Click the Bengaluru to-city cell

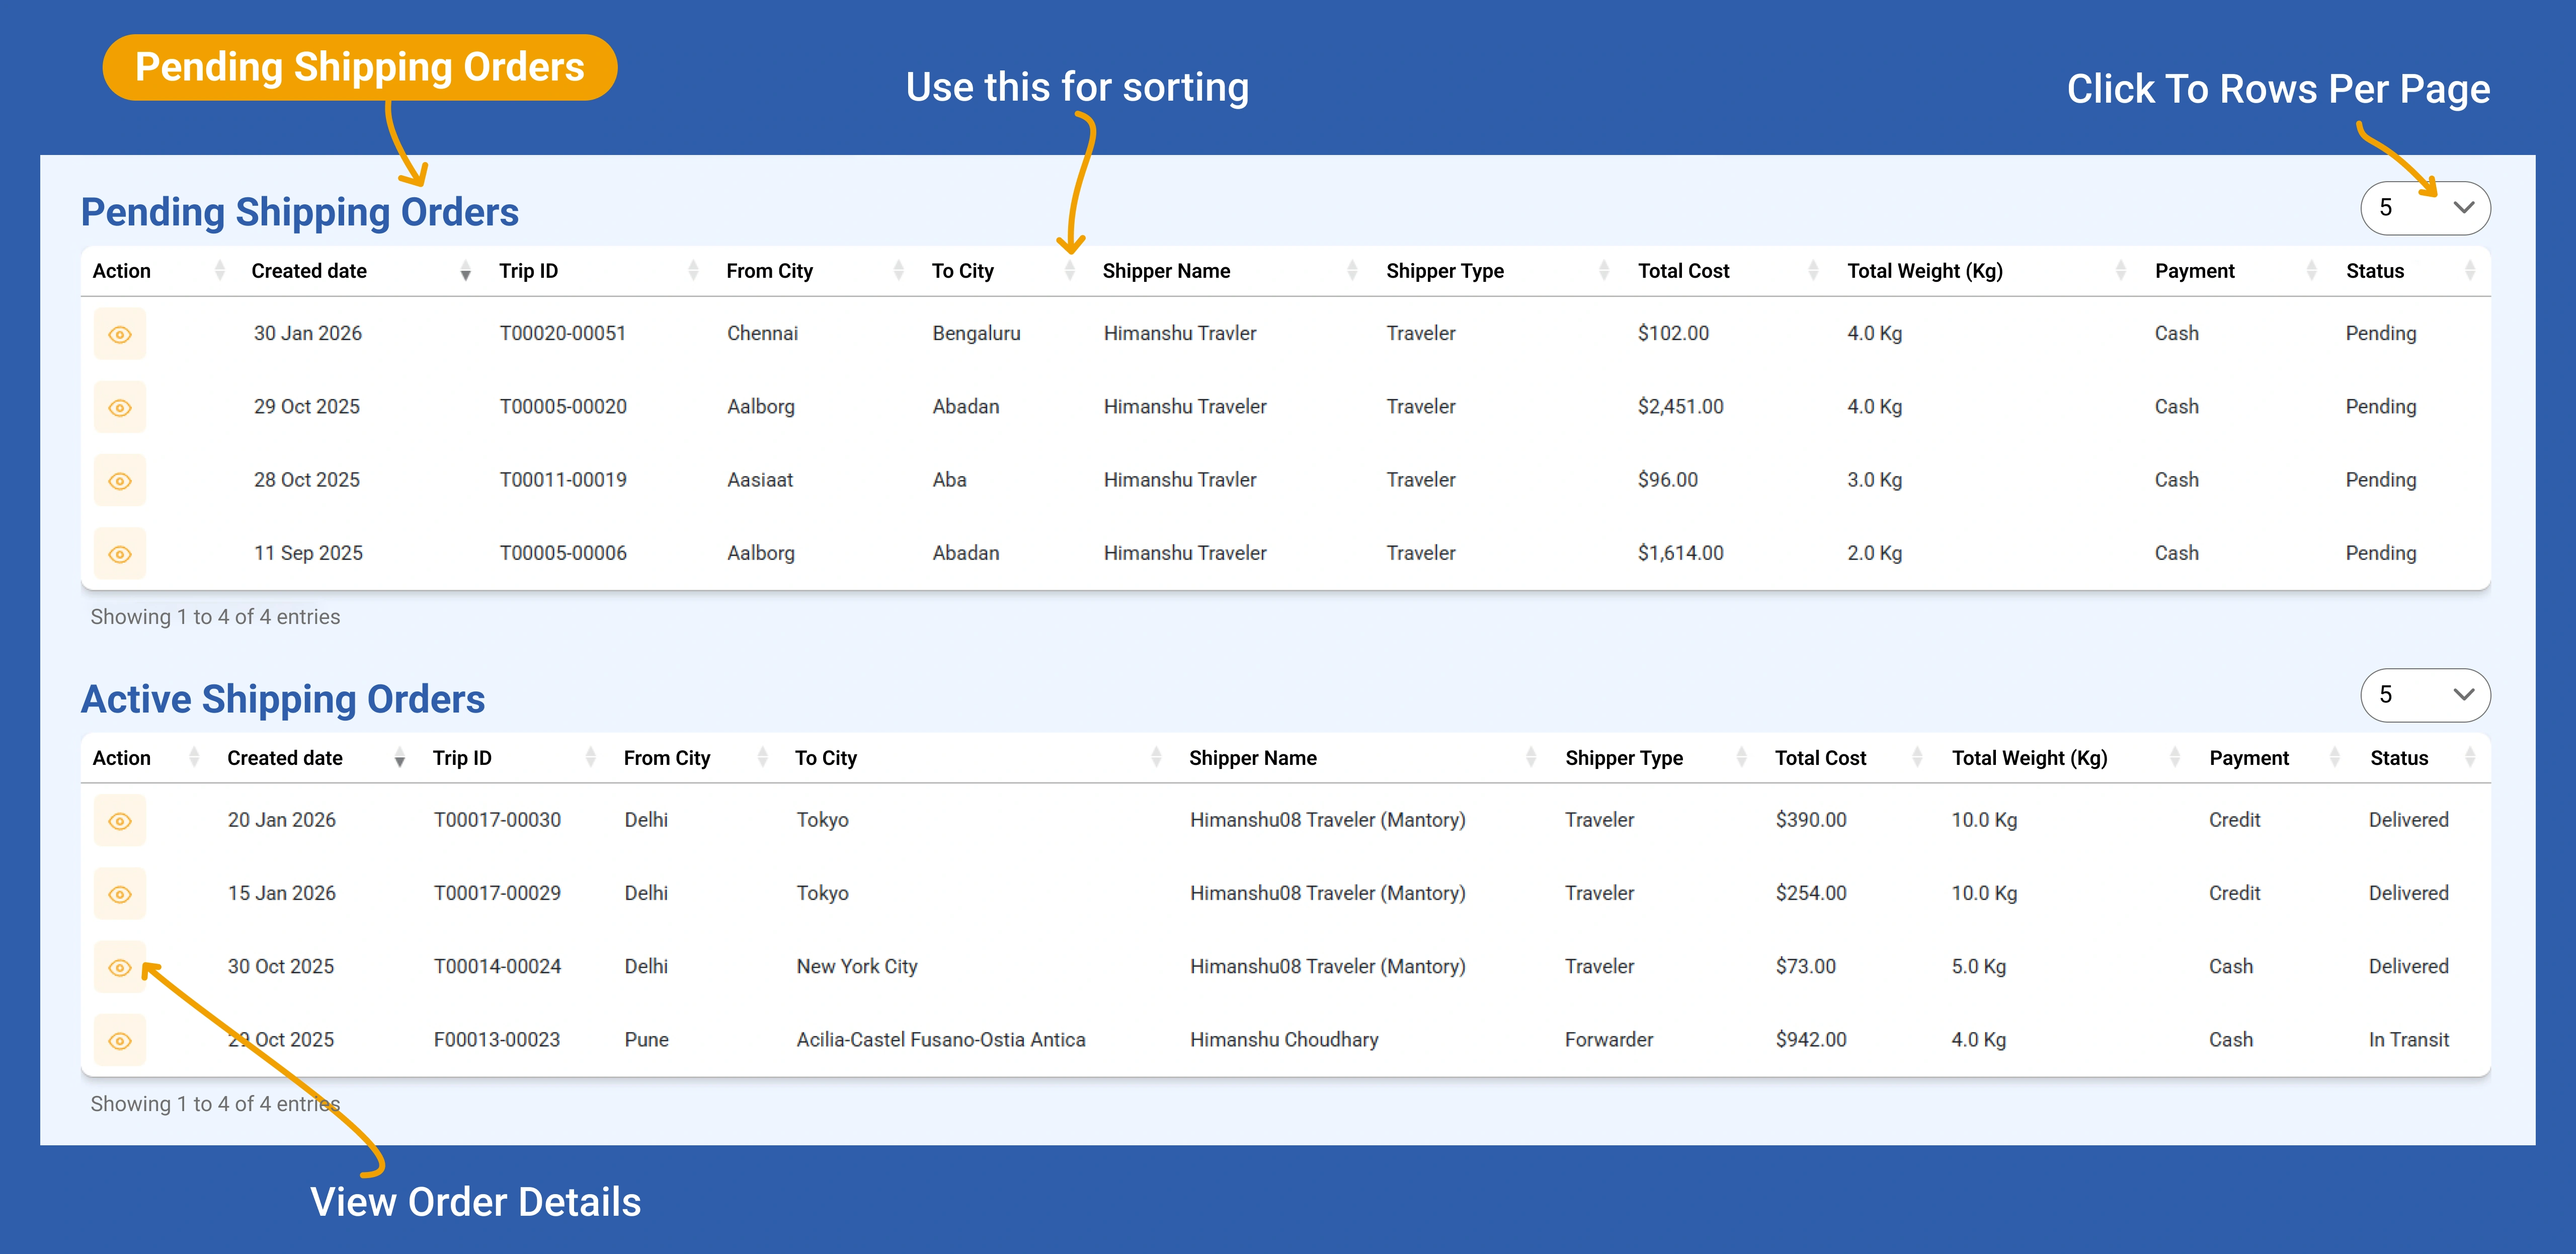(976, 333)
